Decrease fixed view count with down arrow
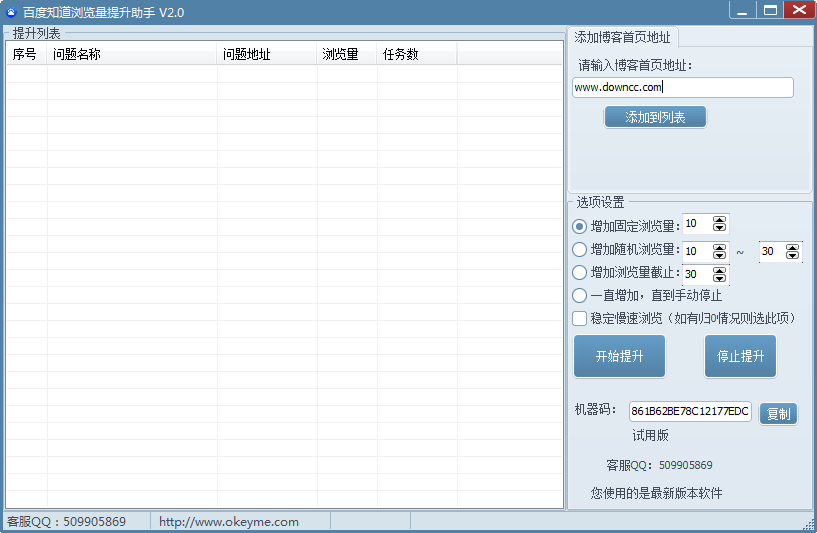Image resolution: width=817 pixels, height=533 pixels. [x=719, y=228]
